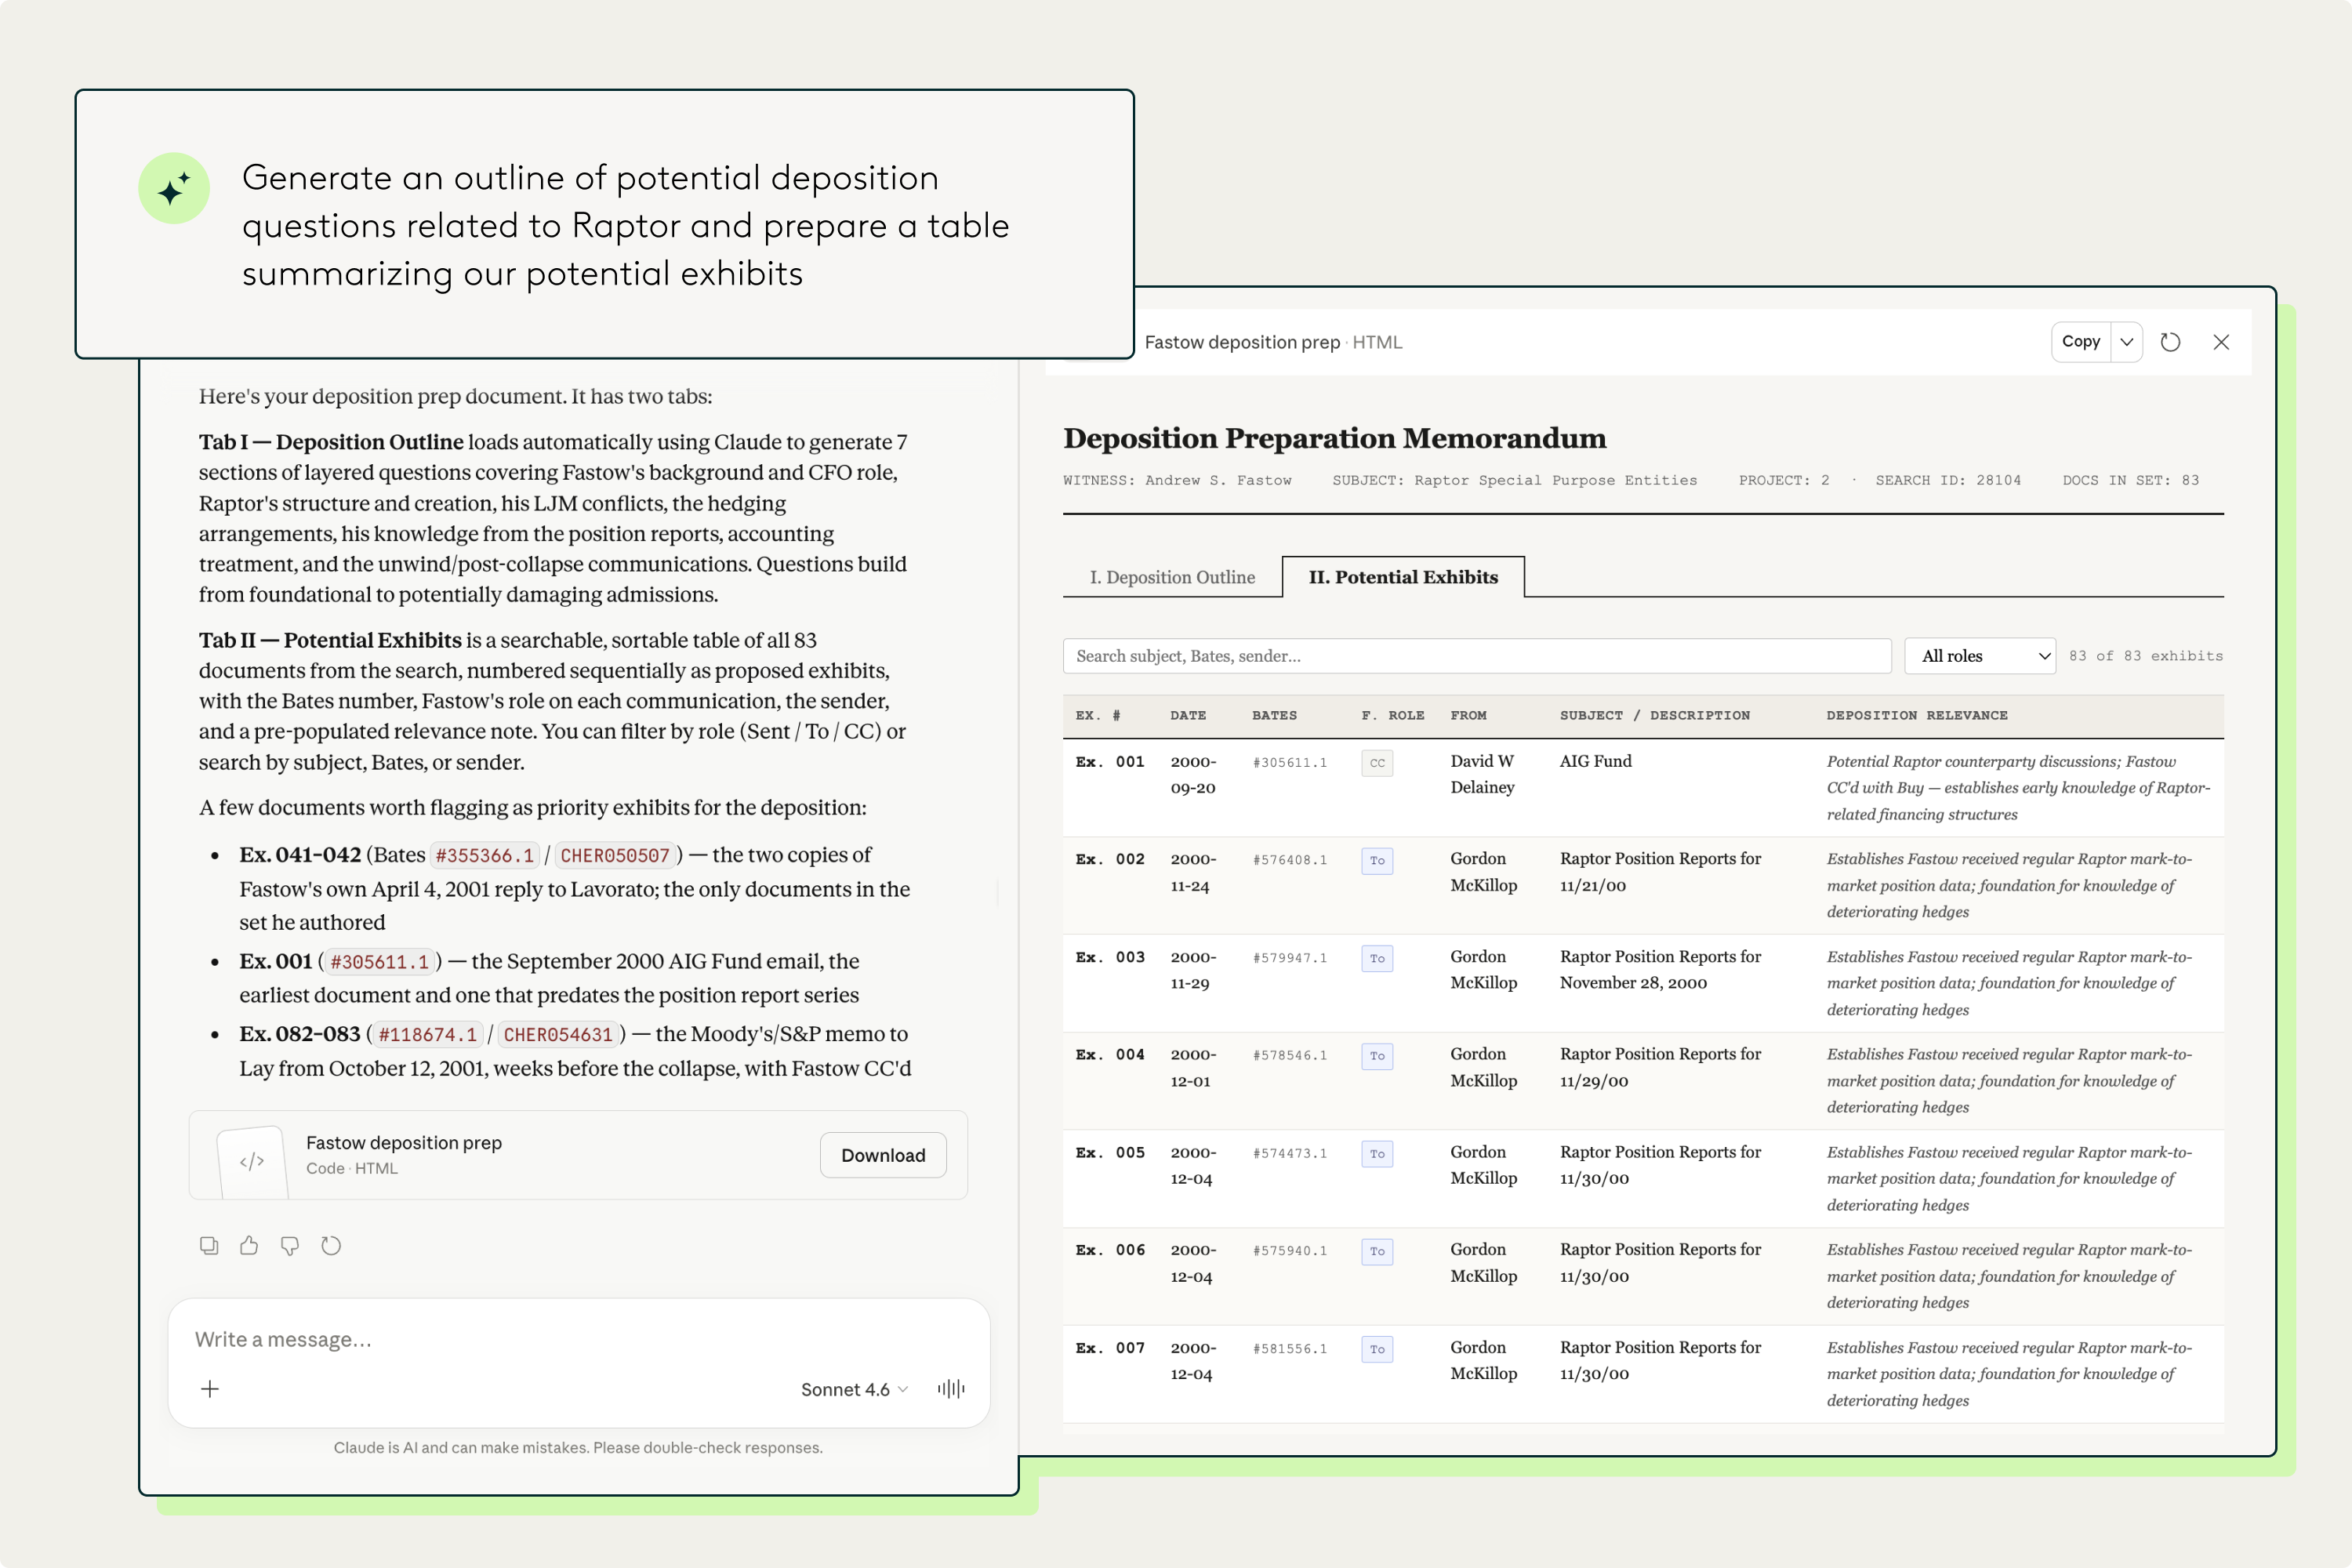This screenshot has width=2352, height=1568.
Task: Open the Sonnet 4.6 model selector
Action: [854, 1389]
